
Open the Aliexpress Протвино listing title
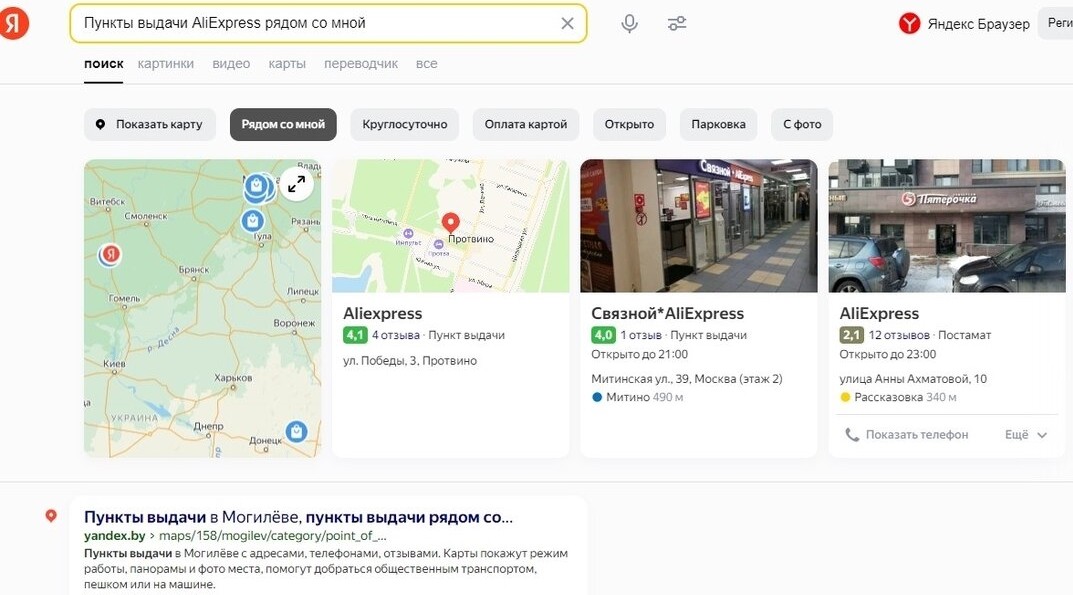383,314
